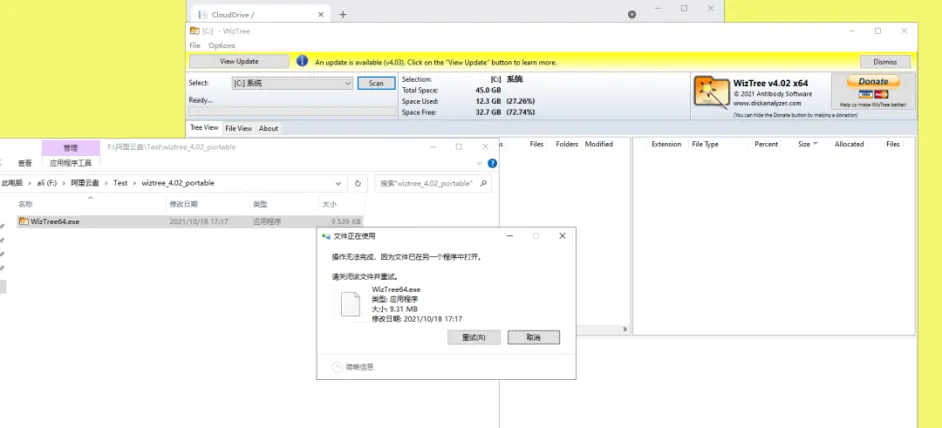Expand the address bar history dropdown

(338, 183)
